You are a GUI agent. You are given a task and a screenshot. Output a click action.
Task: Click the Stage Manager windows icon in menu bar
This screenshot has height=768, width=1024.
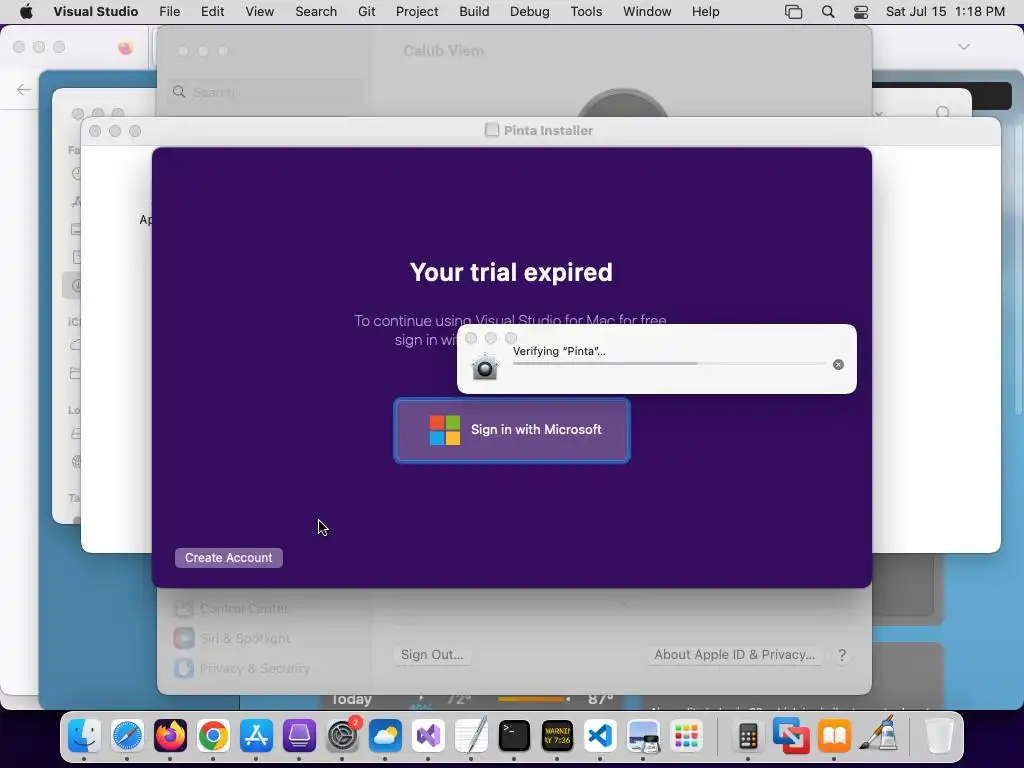click(793, 12)
